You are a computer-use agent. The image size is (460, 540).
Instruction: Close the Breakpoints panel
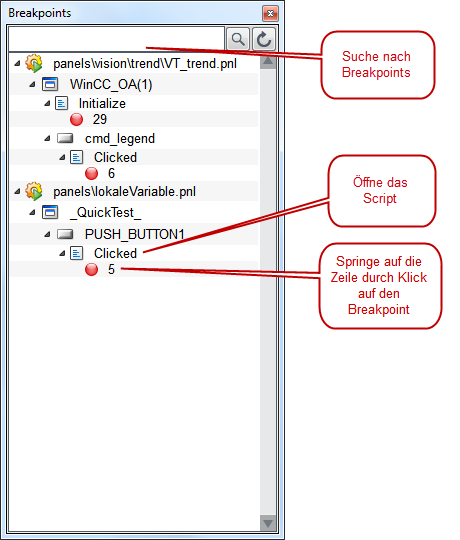tap(270, 13)
